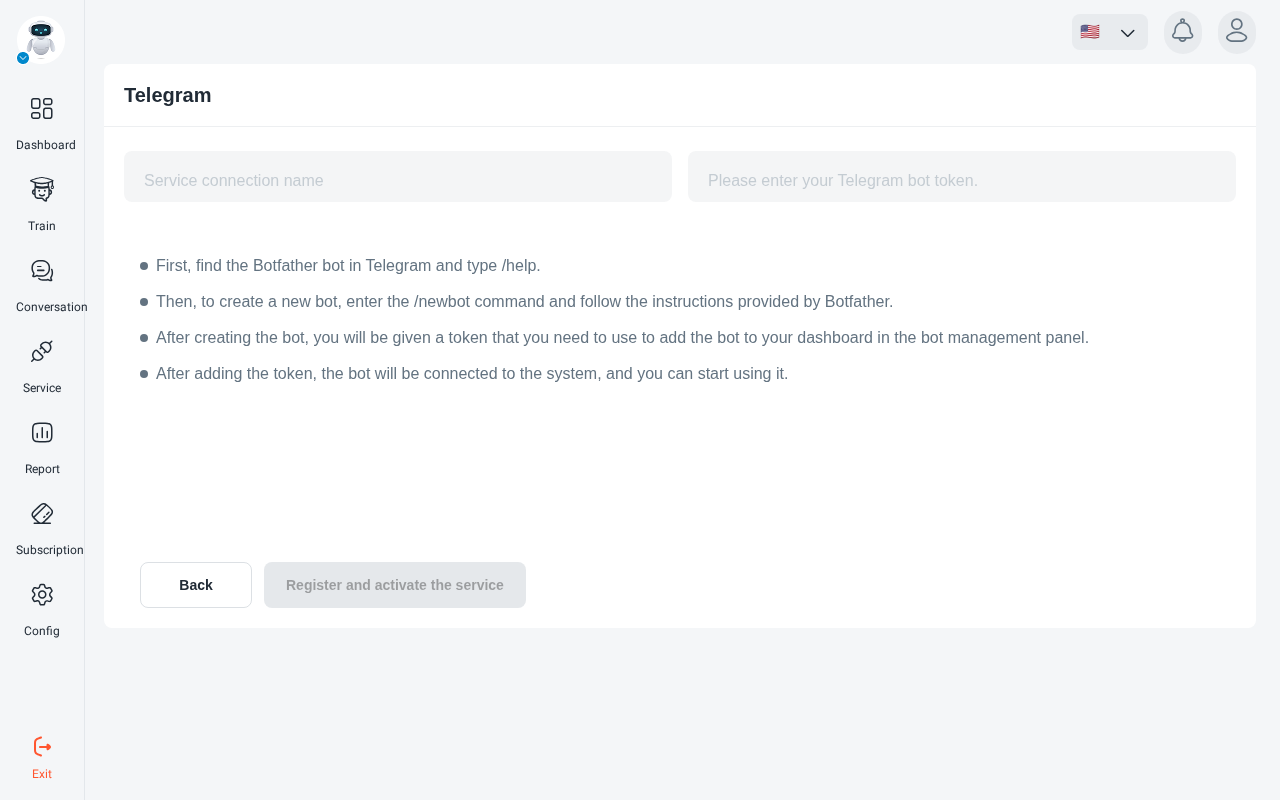Click the Back button
The image size is (1280, 800).
click(x=196, y=585)
